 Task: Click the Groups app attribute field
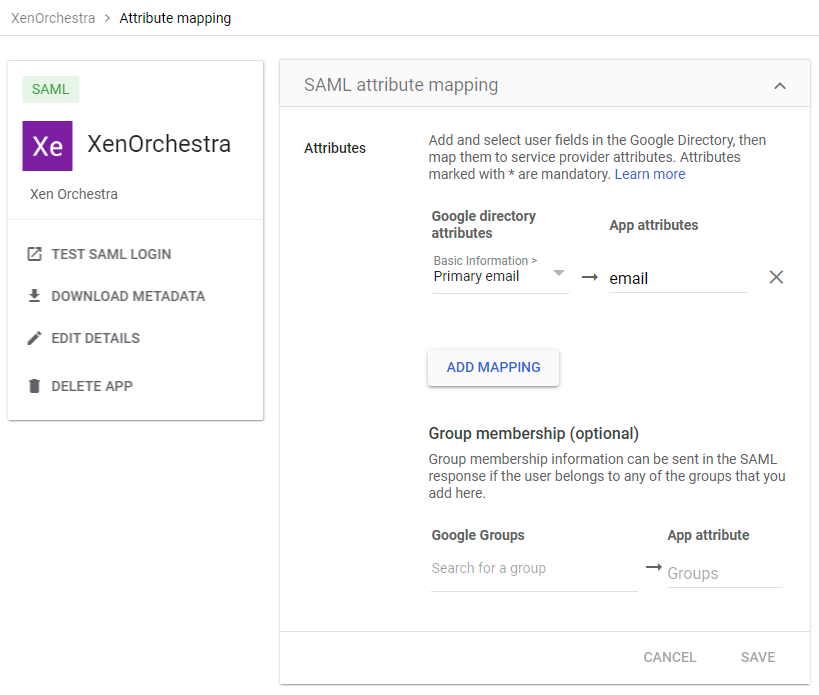(724, 574)
